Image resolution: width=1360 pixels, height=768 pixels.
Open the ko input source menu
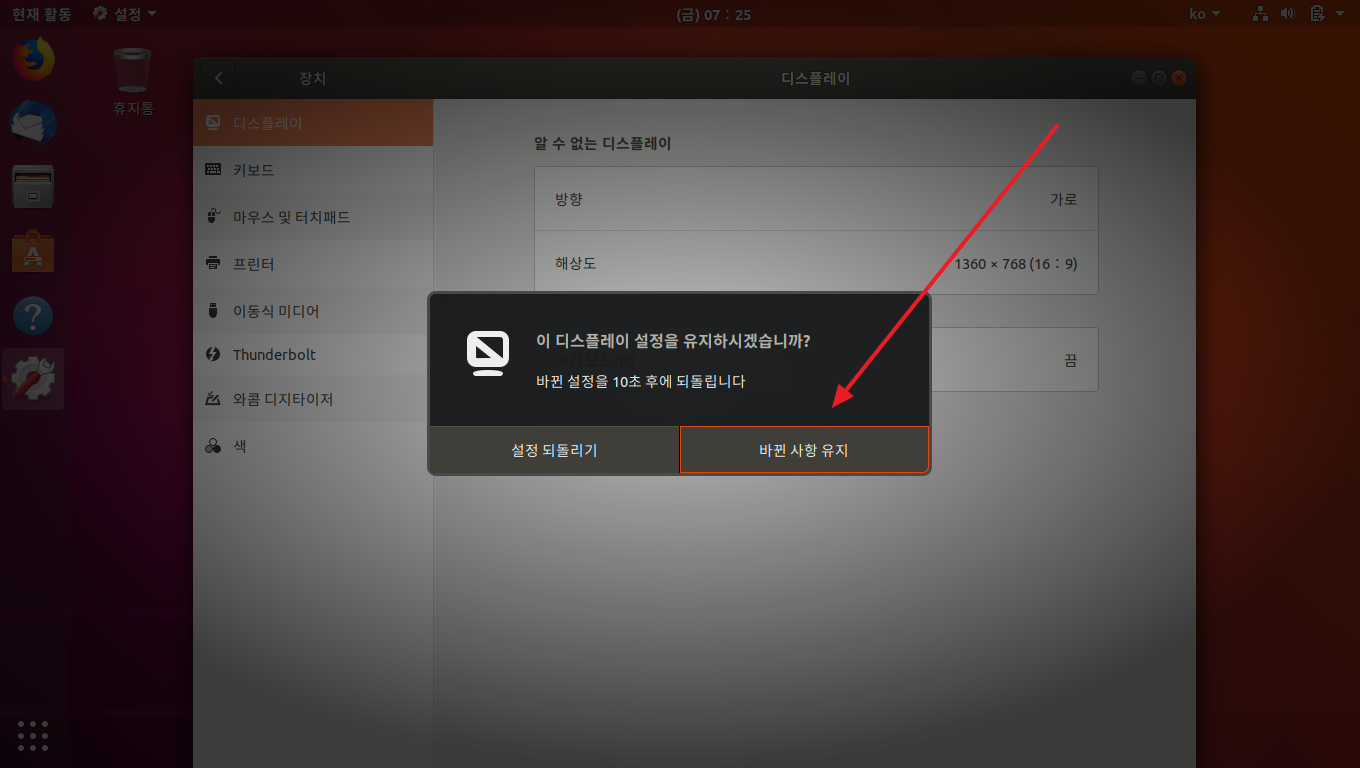coord(1204,14)
